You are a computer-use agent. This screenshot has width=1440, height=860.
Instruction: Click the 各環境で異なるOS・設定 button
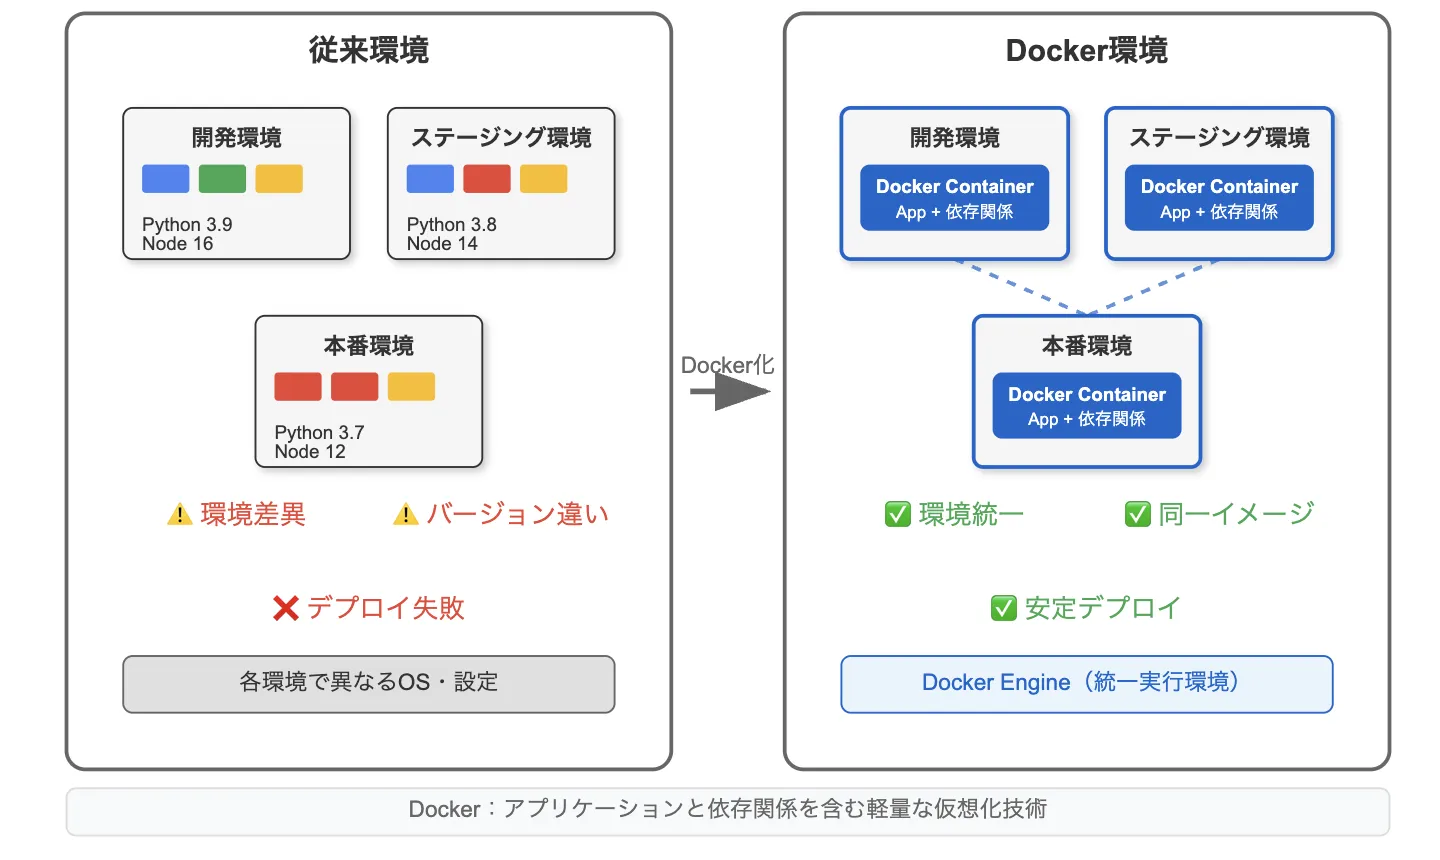[369, 683]
